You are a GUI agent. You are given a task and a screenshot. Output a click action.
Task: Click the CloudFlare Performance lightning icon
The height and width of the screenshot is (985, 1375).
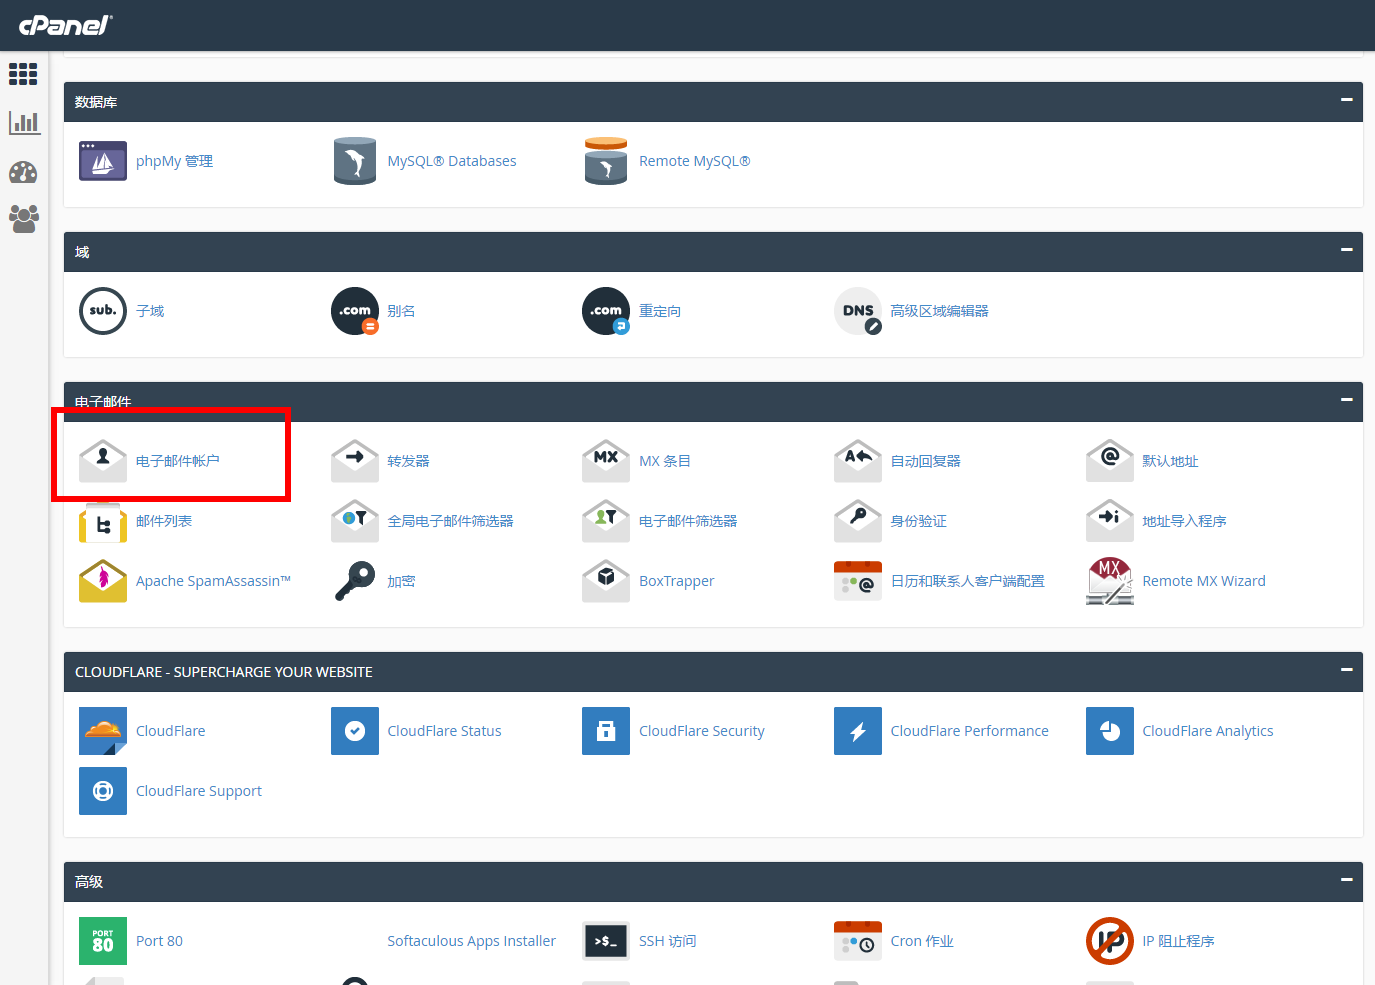point(858,731)
